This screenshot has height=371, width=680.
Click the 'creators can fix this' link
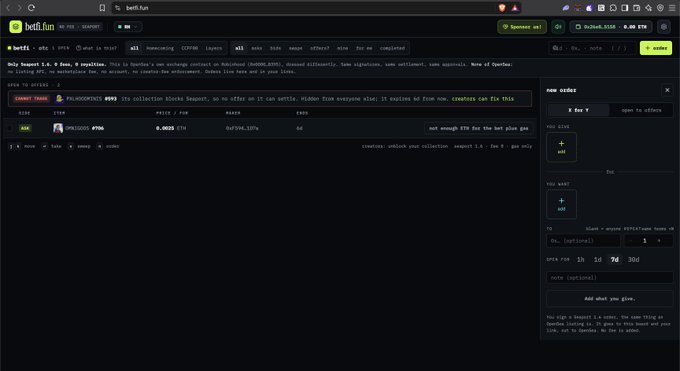coord(483,99)
